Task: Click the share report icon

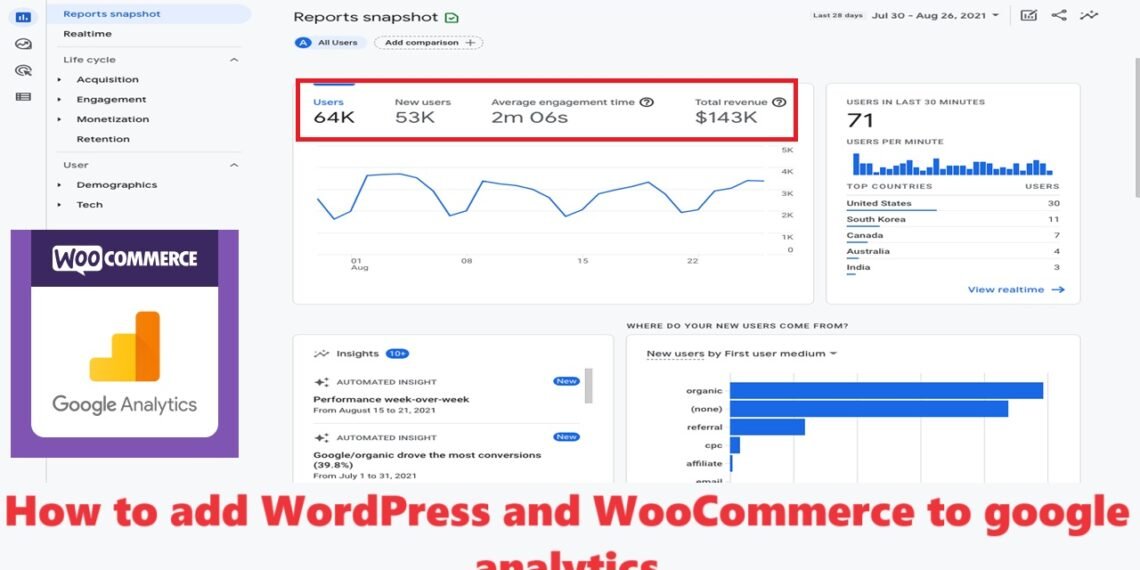Action: 1059,15
